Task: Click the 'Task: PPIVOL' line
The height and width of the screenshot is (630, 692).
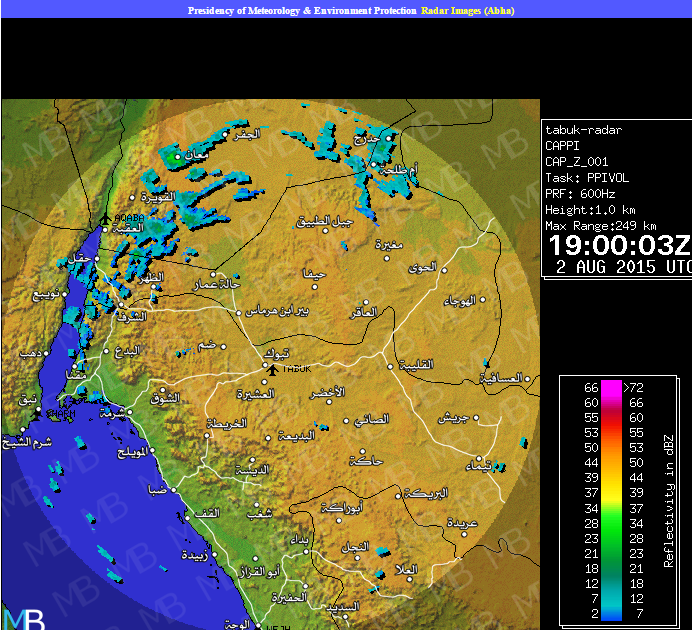Action: (x=587, y=178)
